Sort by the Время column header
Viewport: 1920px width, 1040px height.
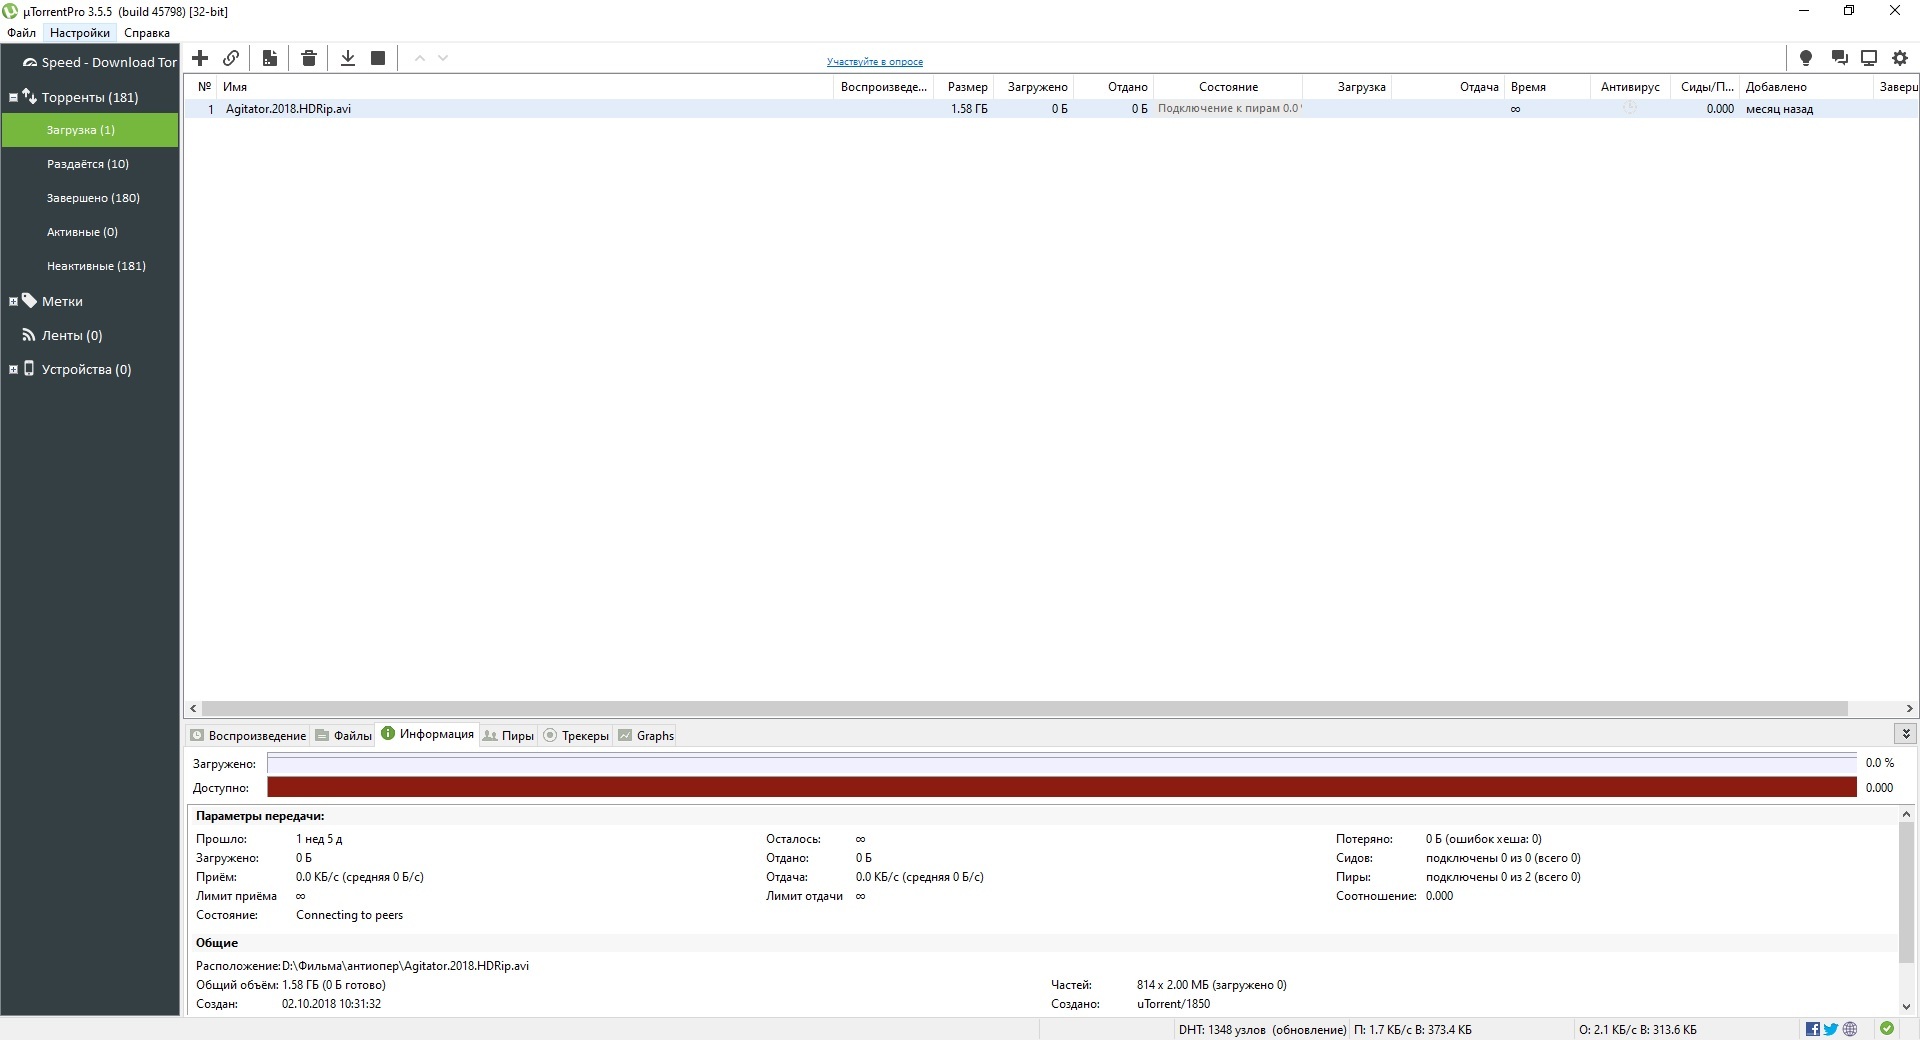click(1547, 87)
